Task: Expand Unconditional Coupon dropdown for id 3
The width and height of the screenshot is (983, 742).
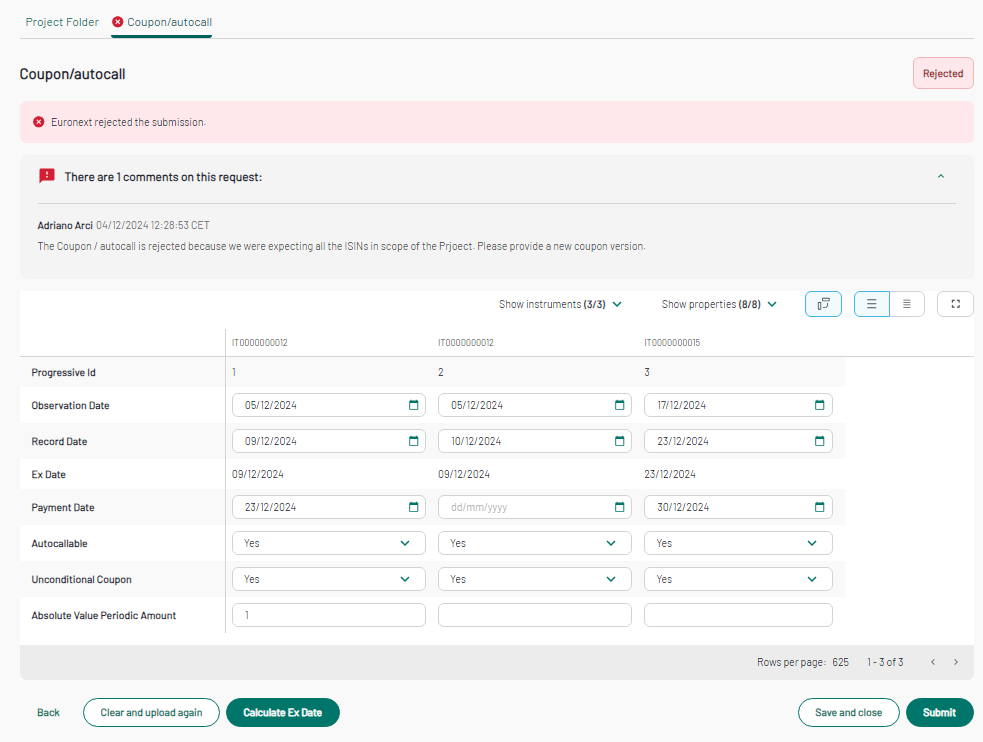Action: (738, 579)
